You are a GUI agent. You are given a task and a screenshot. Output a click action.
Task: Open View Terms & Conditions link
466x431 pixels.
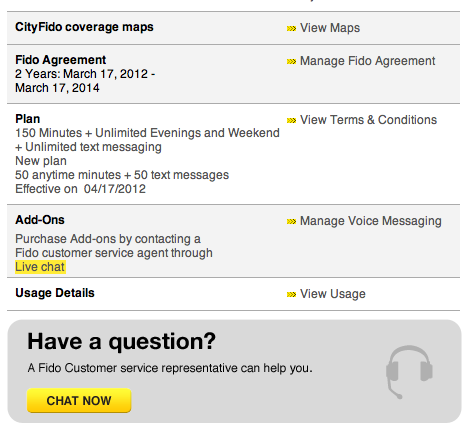pyautogui.click(x=368, y=120)
